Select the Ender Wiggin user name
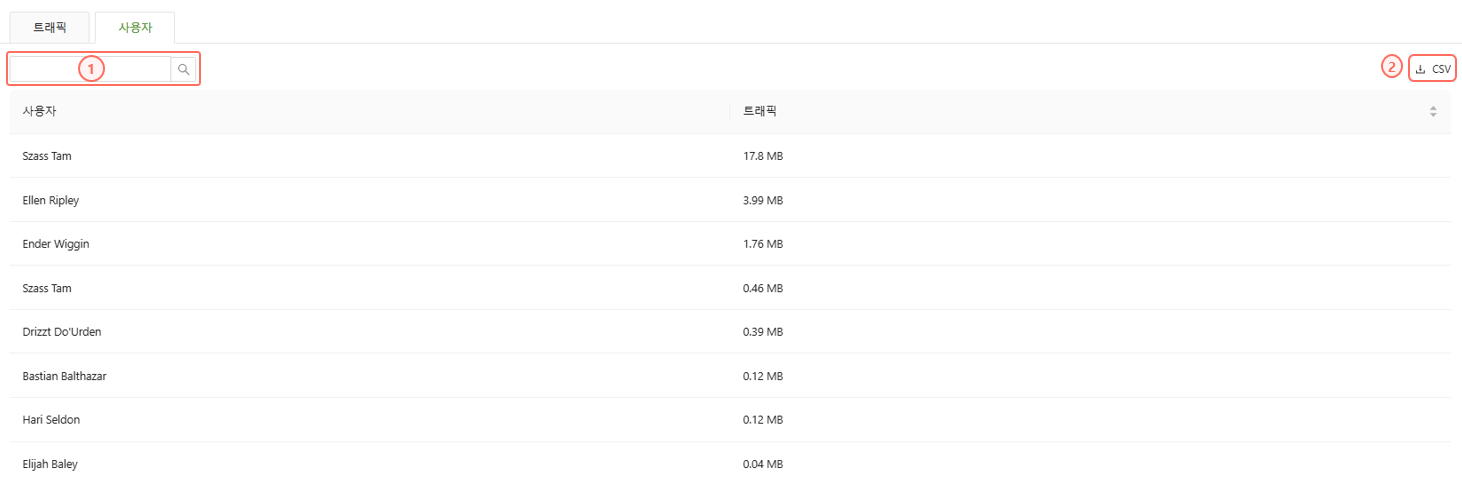The image size is (1462, 480). pyautogui.click(x=49, y=244)
